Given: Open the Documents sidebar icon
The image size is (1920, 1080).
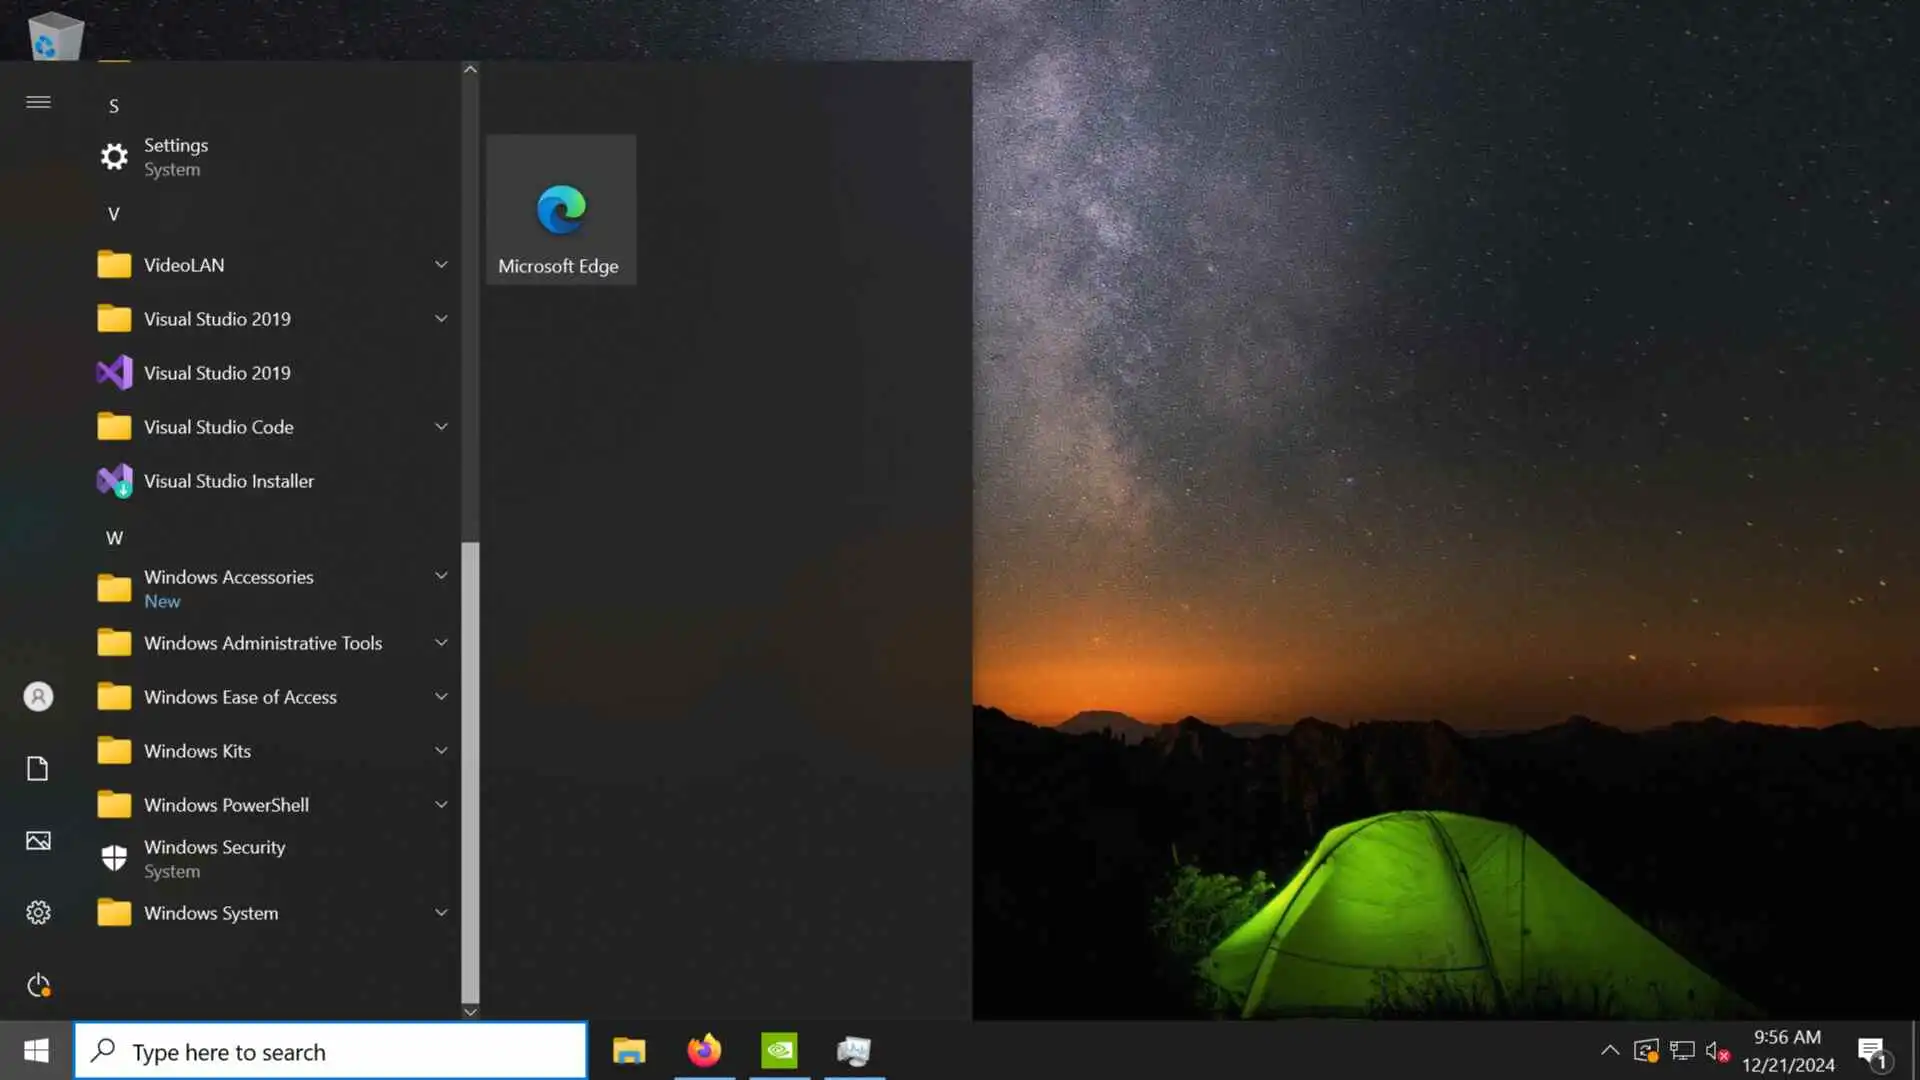Looking at the screenshot, I should point(38,768).
